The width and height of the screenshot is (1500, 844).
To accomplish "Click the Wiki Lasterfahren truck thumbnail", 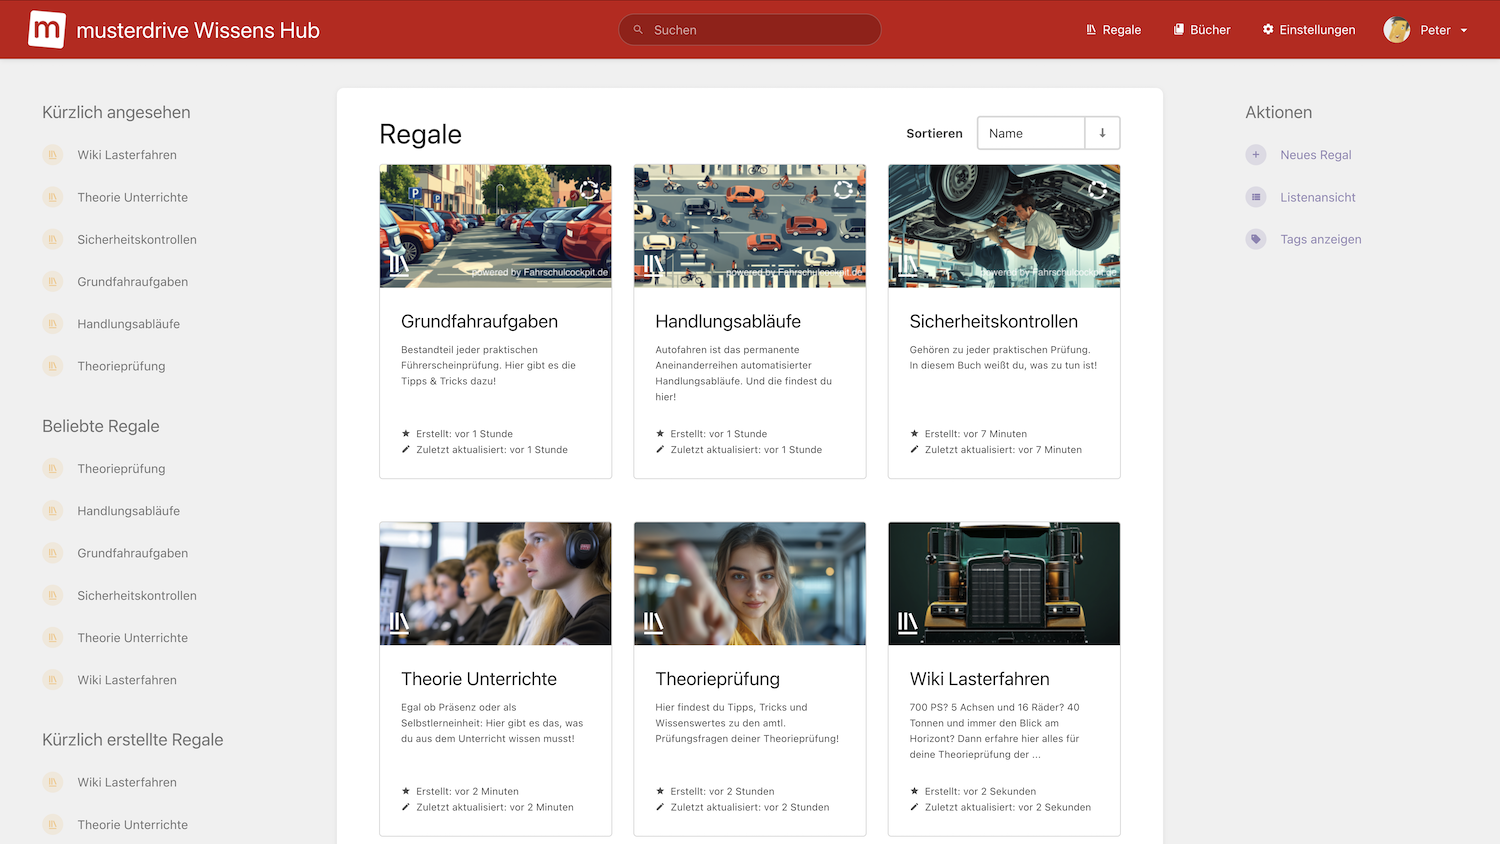I will [1003, 583].
